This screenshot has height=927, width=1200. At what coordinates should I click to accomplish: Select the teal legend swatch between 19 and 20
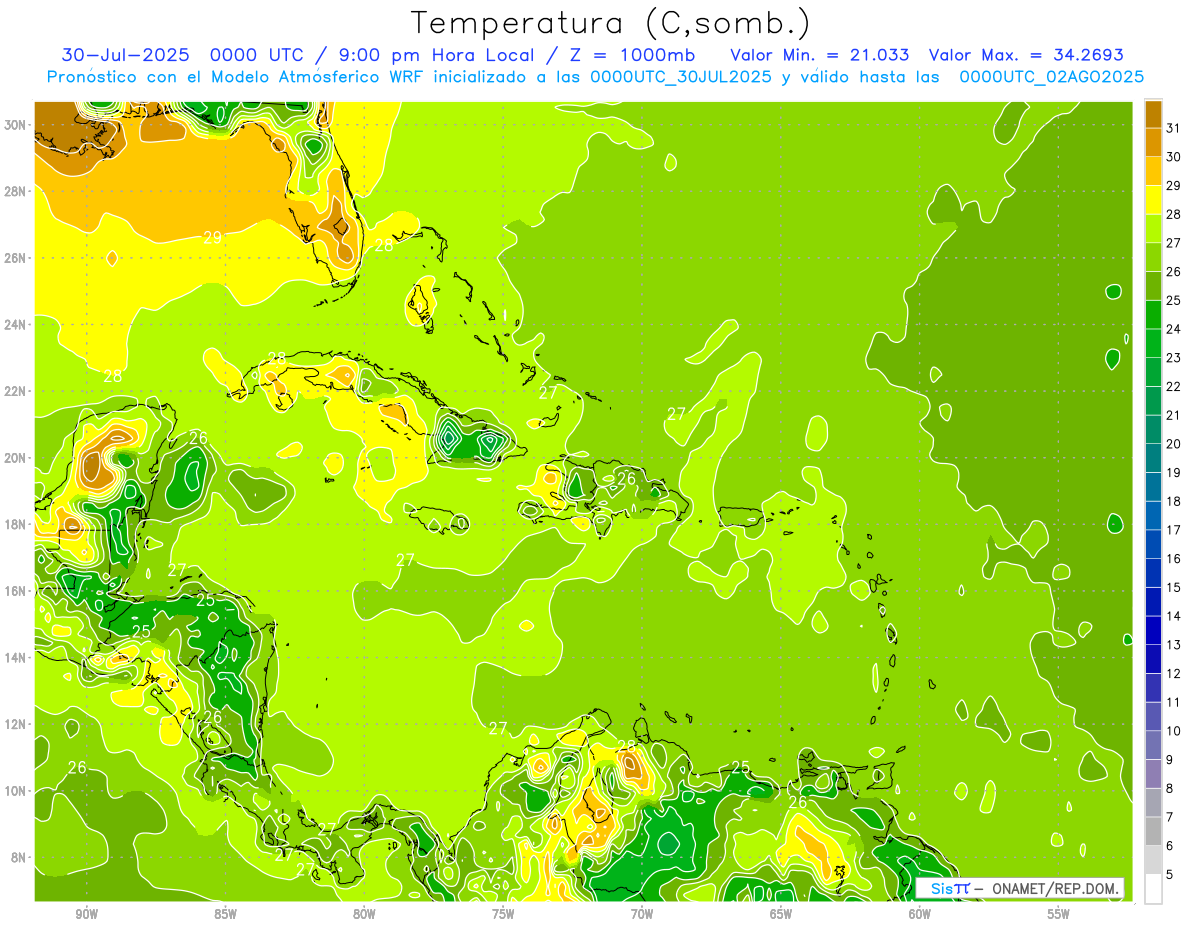[1153, 458]
